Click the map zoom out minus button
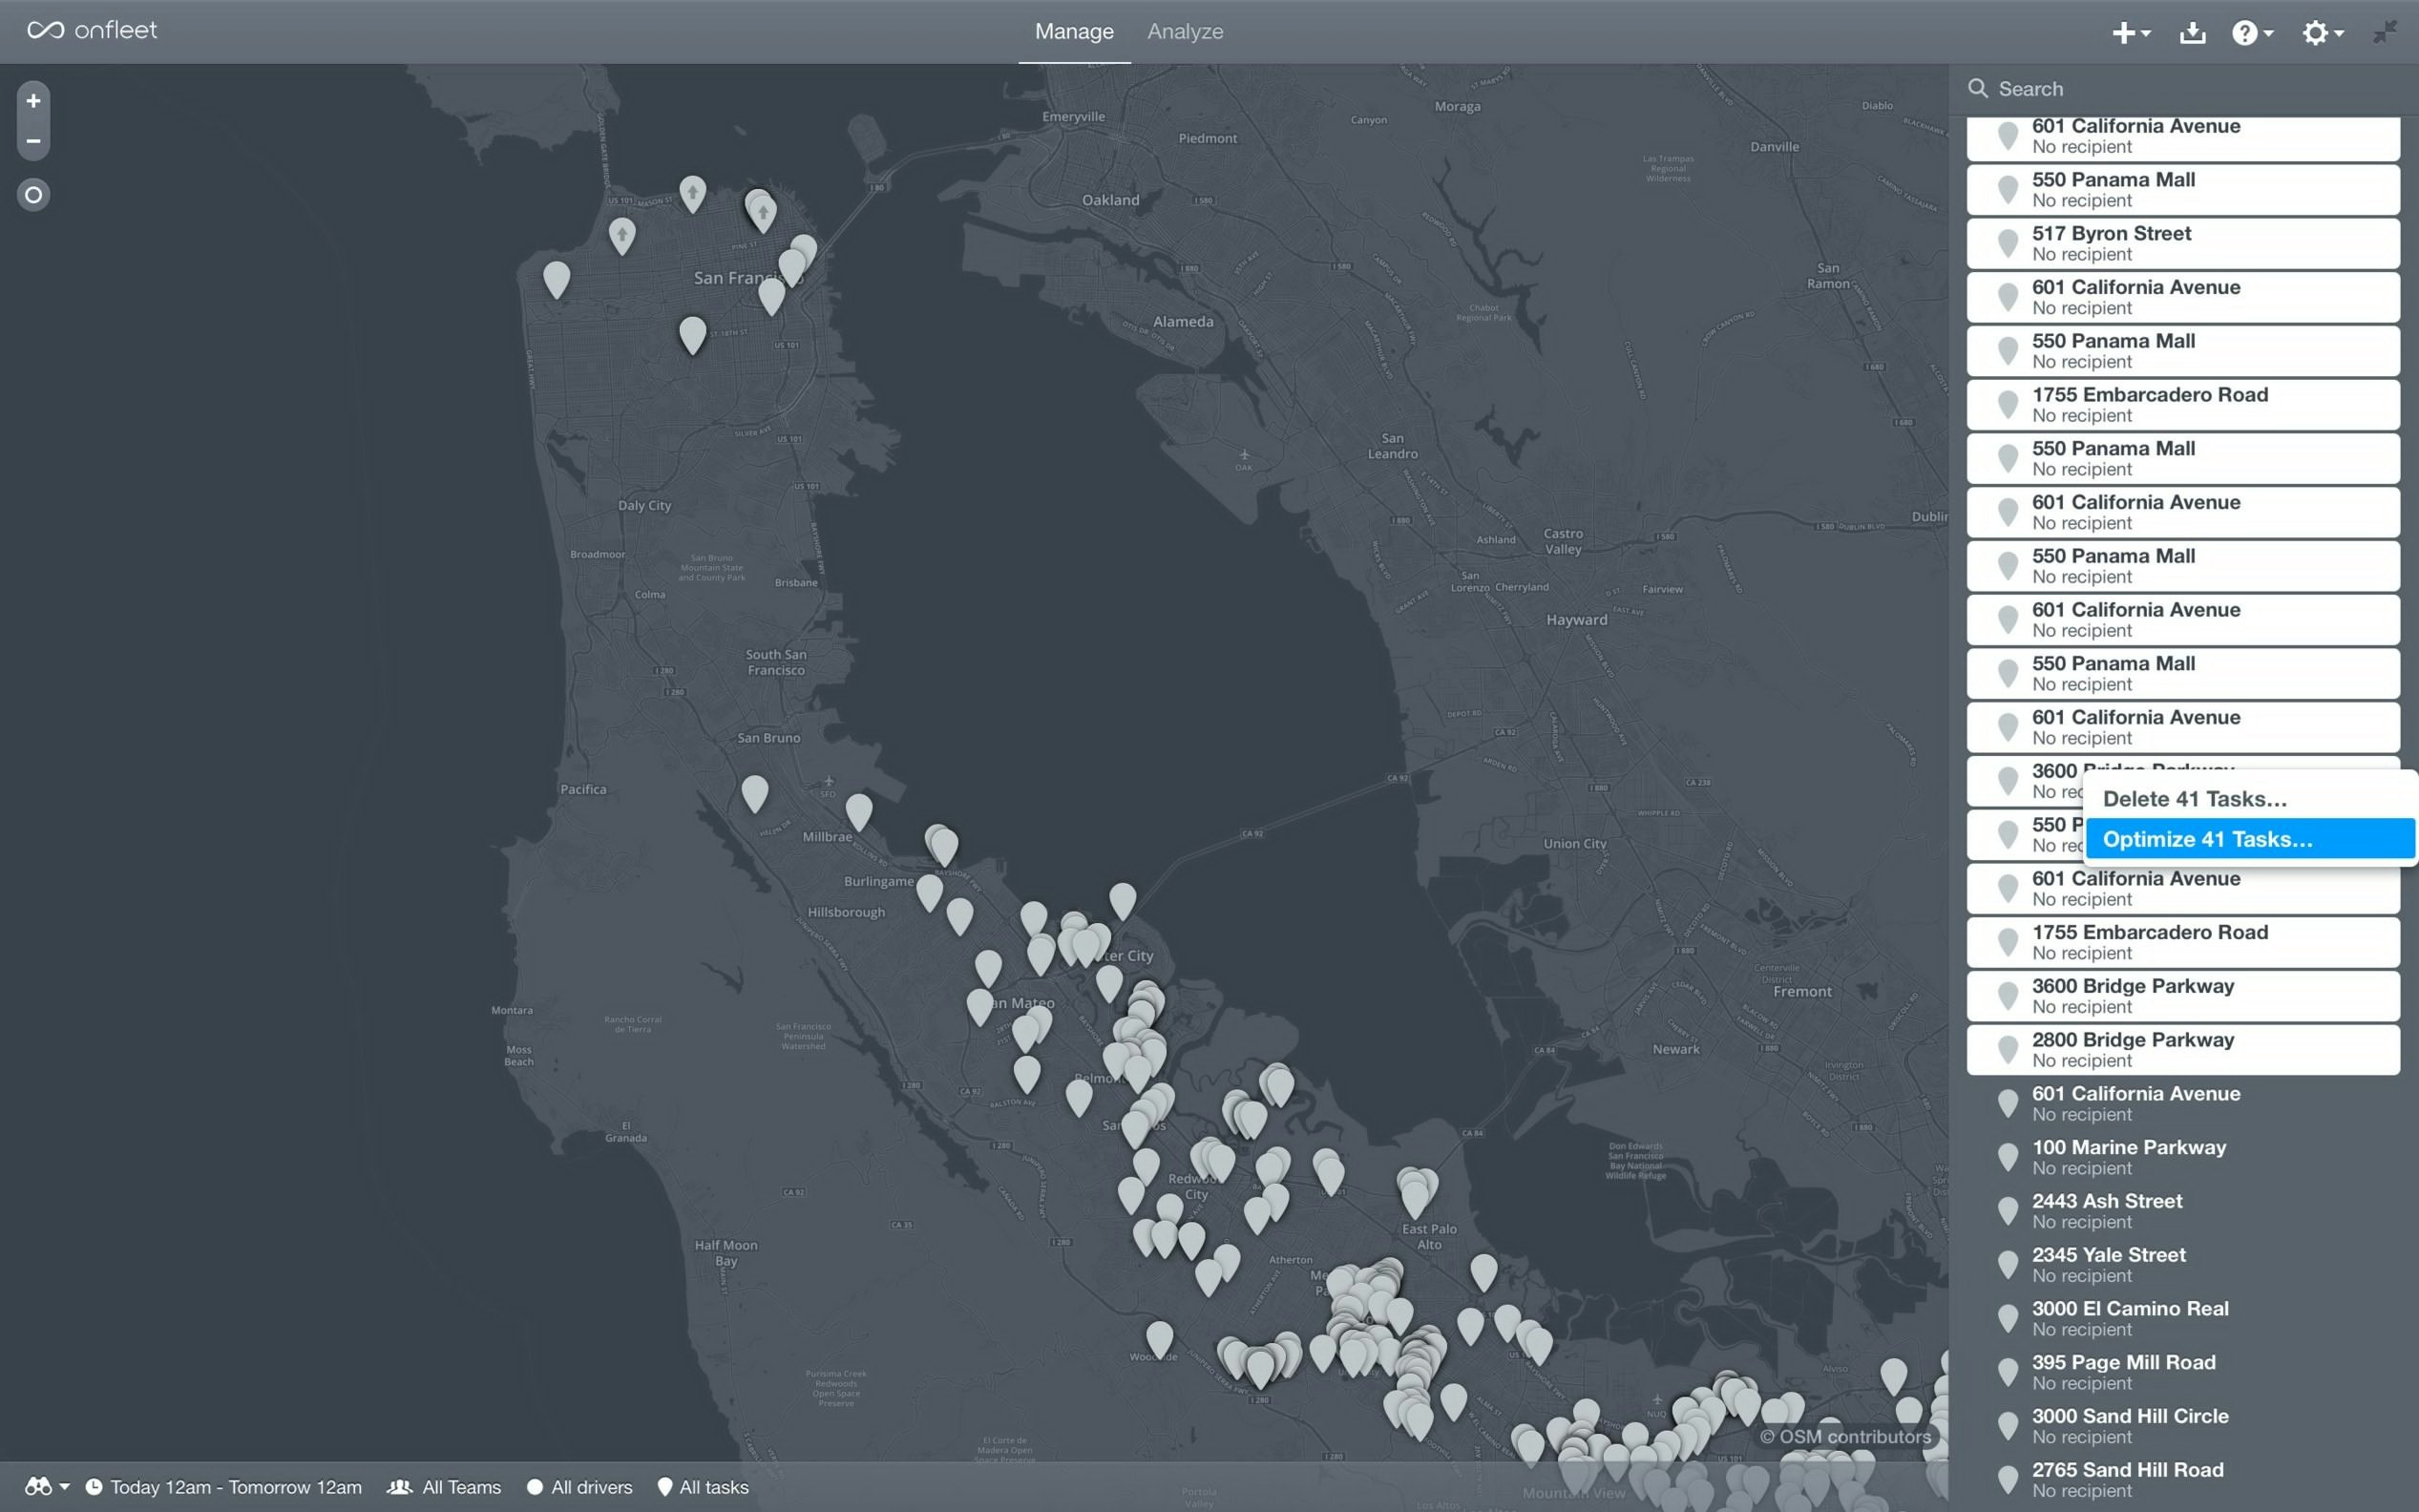This screenshot has height=1512, width=2419. point(33,141)
